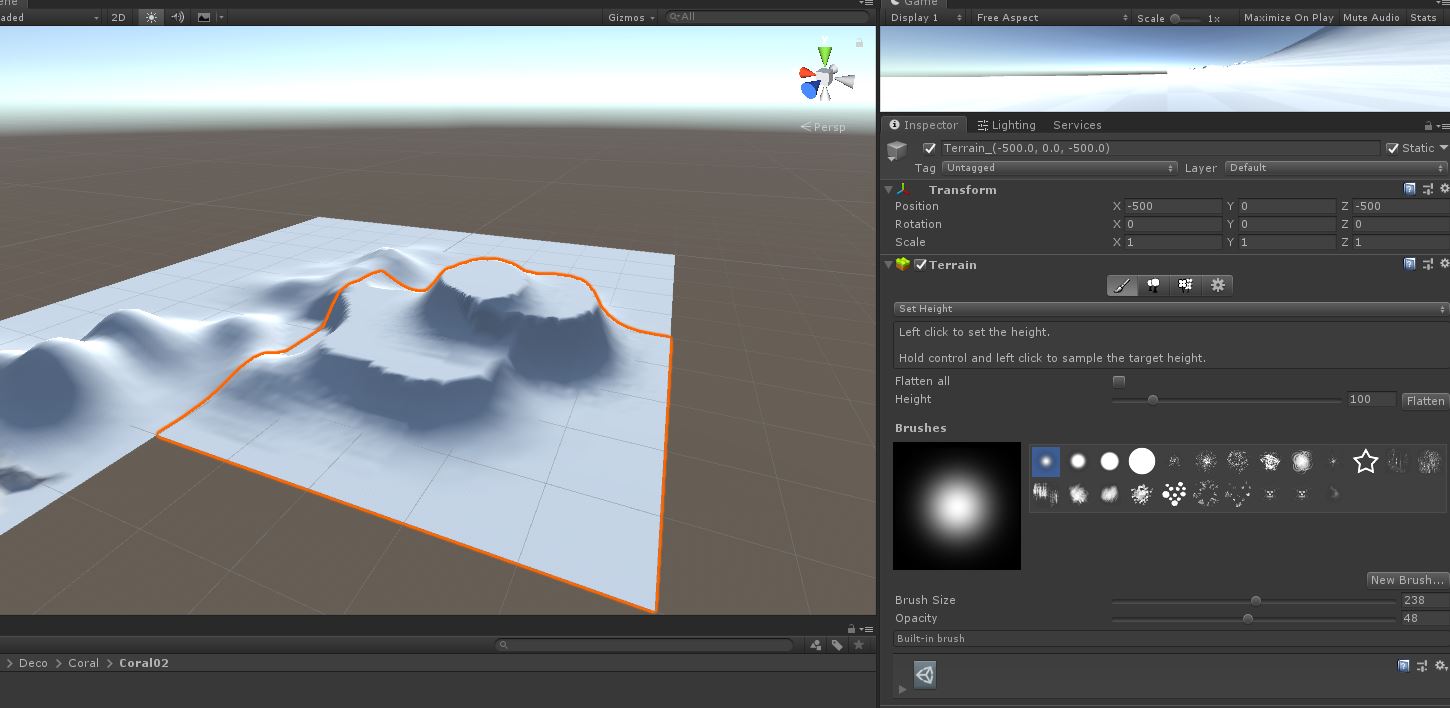Click the New Brush button

click(1407, 580)
